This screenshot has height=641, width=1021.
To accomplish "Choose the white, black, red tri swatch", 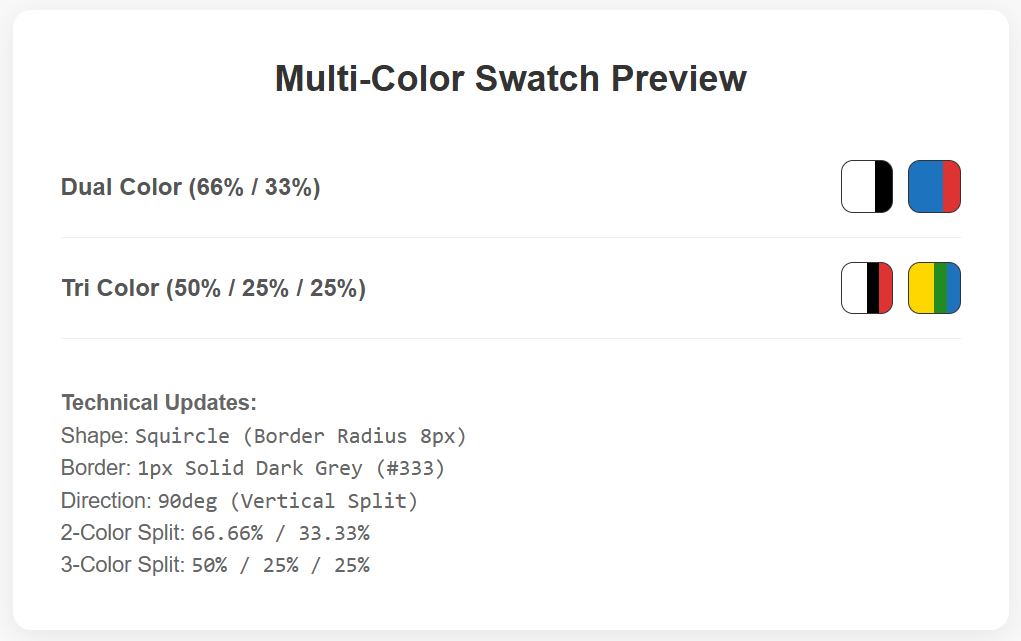I will point(867,288).
